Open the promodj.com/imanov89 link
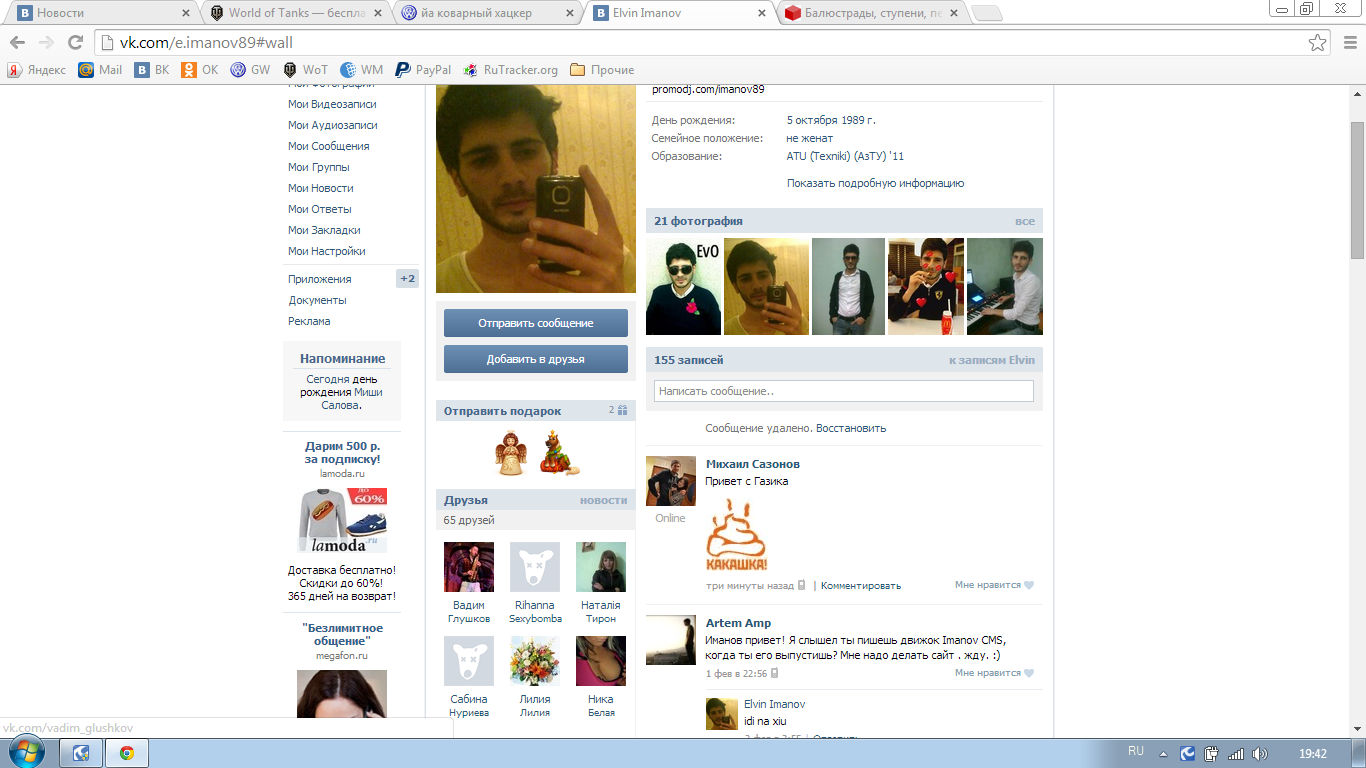1366x768 pixels. click(708, 90)
